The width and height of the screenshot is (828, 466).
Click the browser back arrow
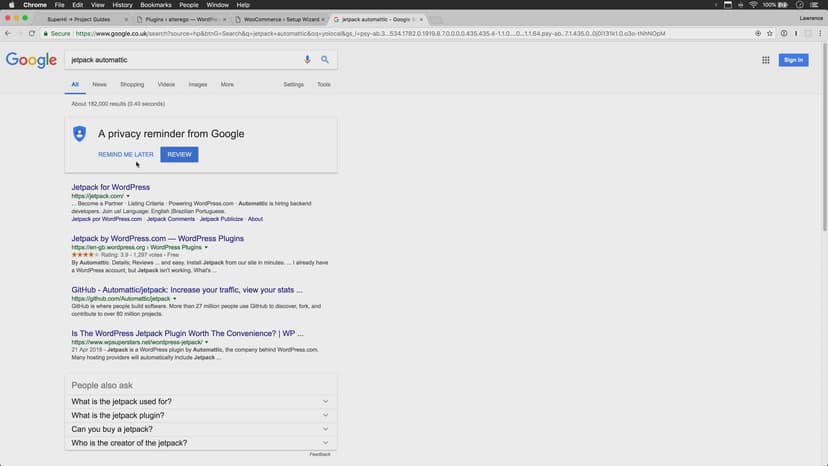pos(8,33)
